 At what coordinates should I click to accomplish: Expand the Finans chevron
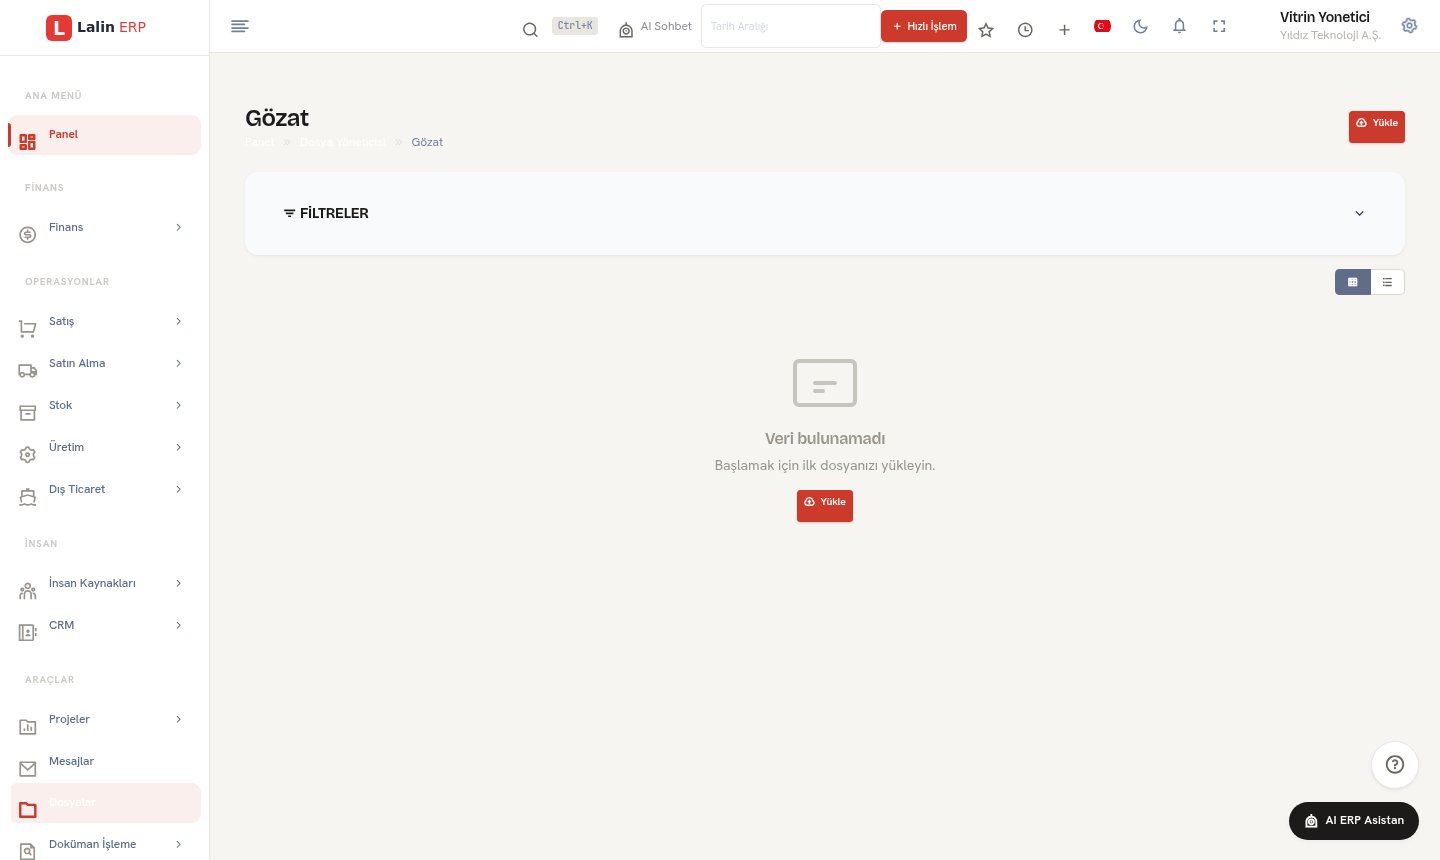click(179, 227)
